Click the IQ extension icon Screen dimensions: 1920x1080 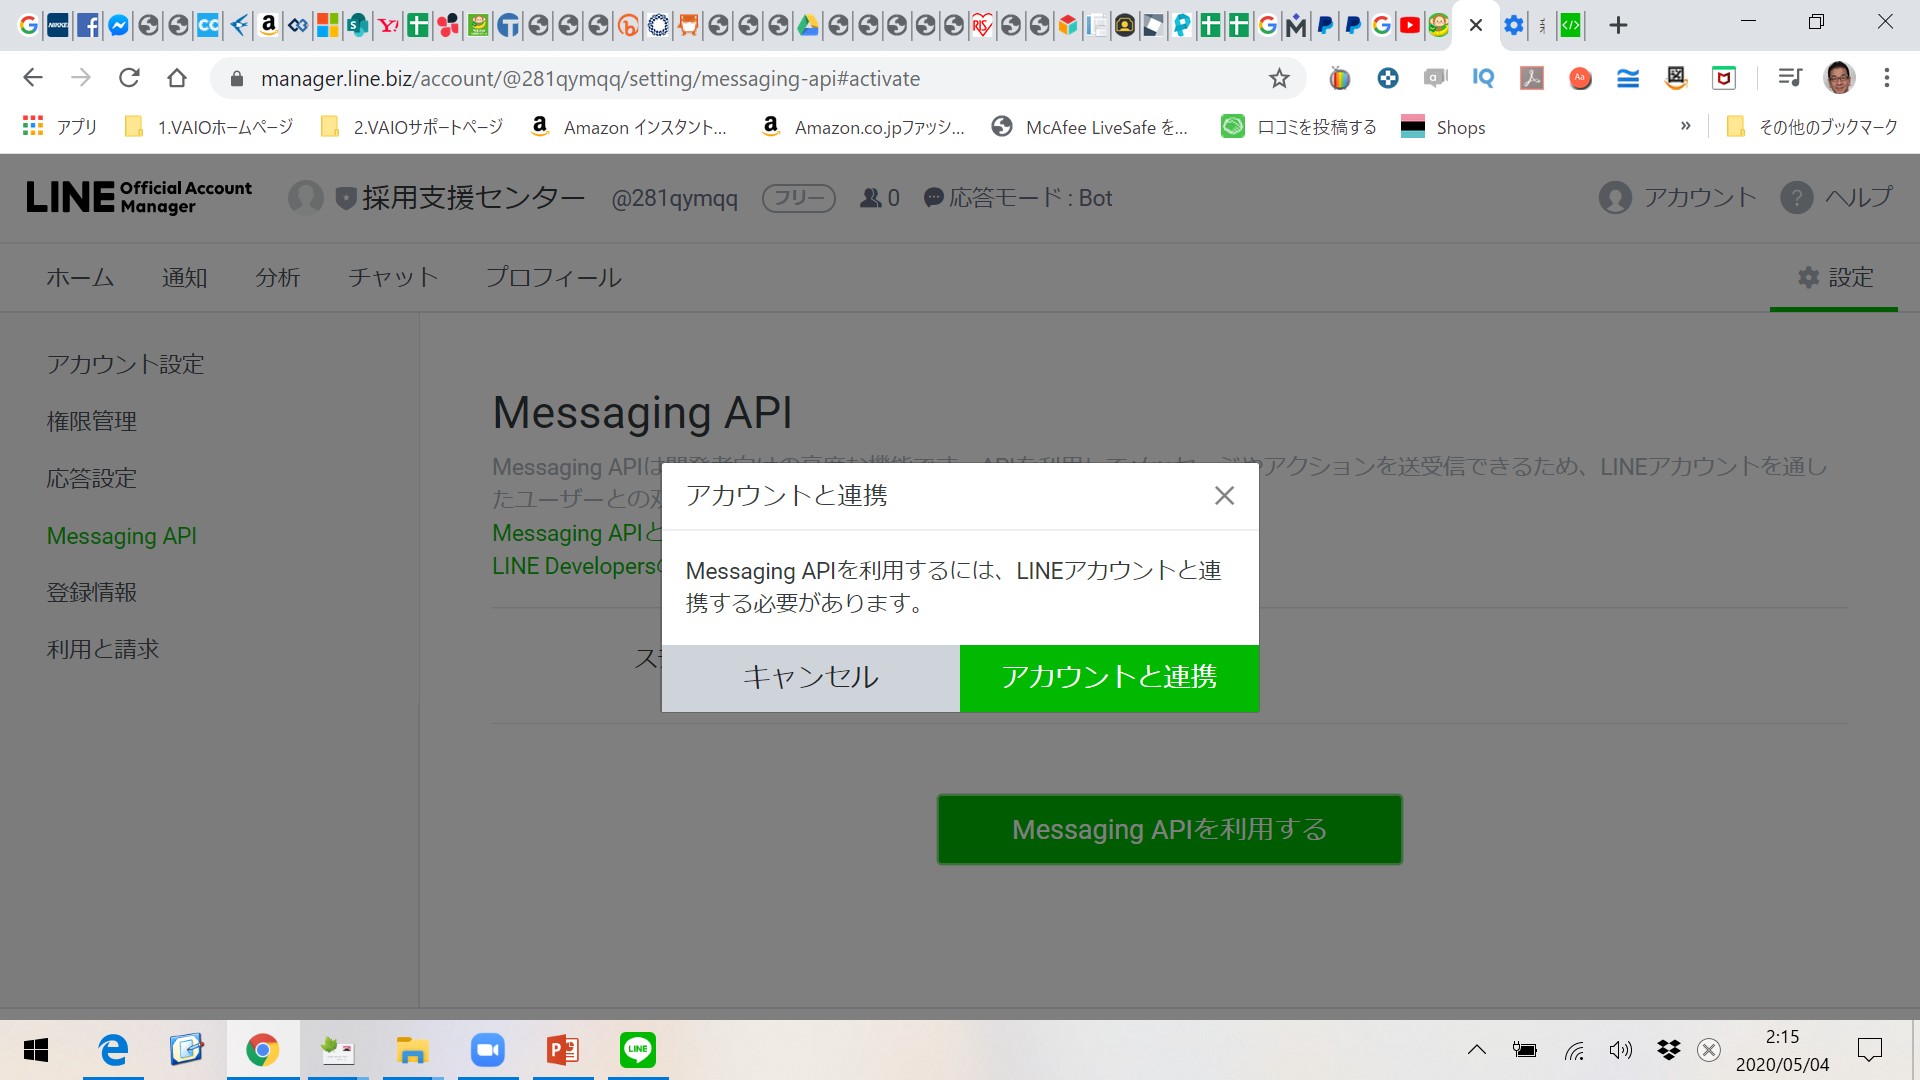(x=1483, y=78)
